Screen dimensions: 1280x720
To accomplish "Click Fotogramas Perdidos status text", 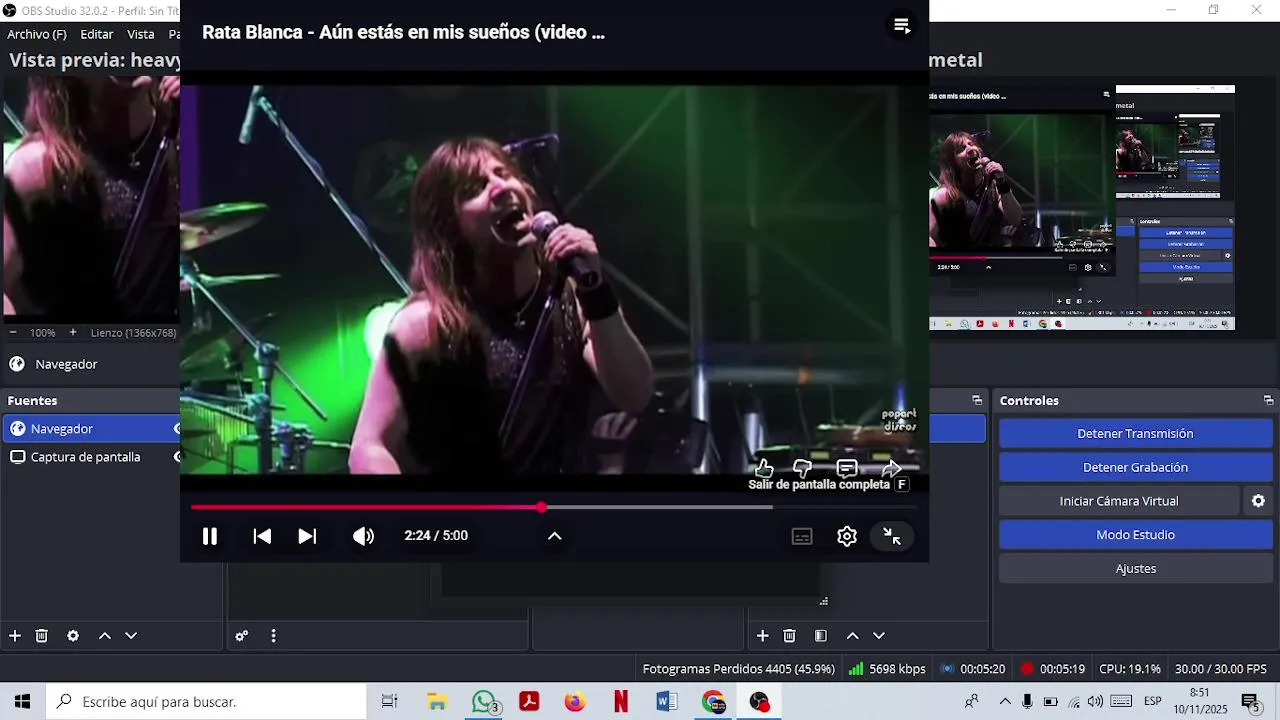I will (739, 669).
